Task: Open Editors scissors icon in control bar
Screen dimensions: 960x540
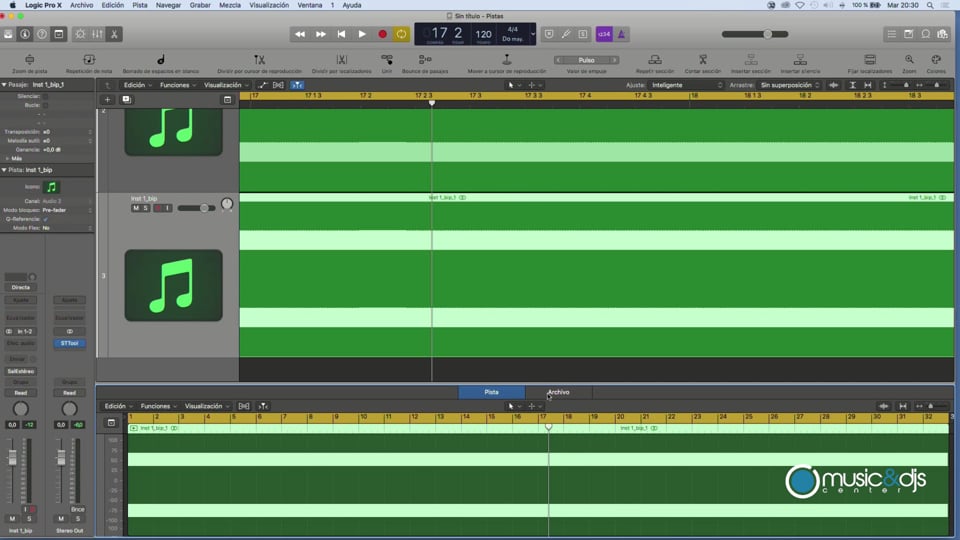Action: (x=114, y=34)
